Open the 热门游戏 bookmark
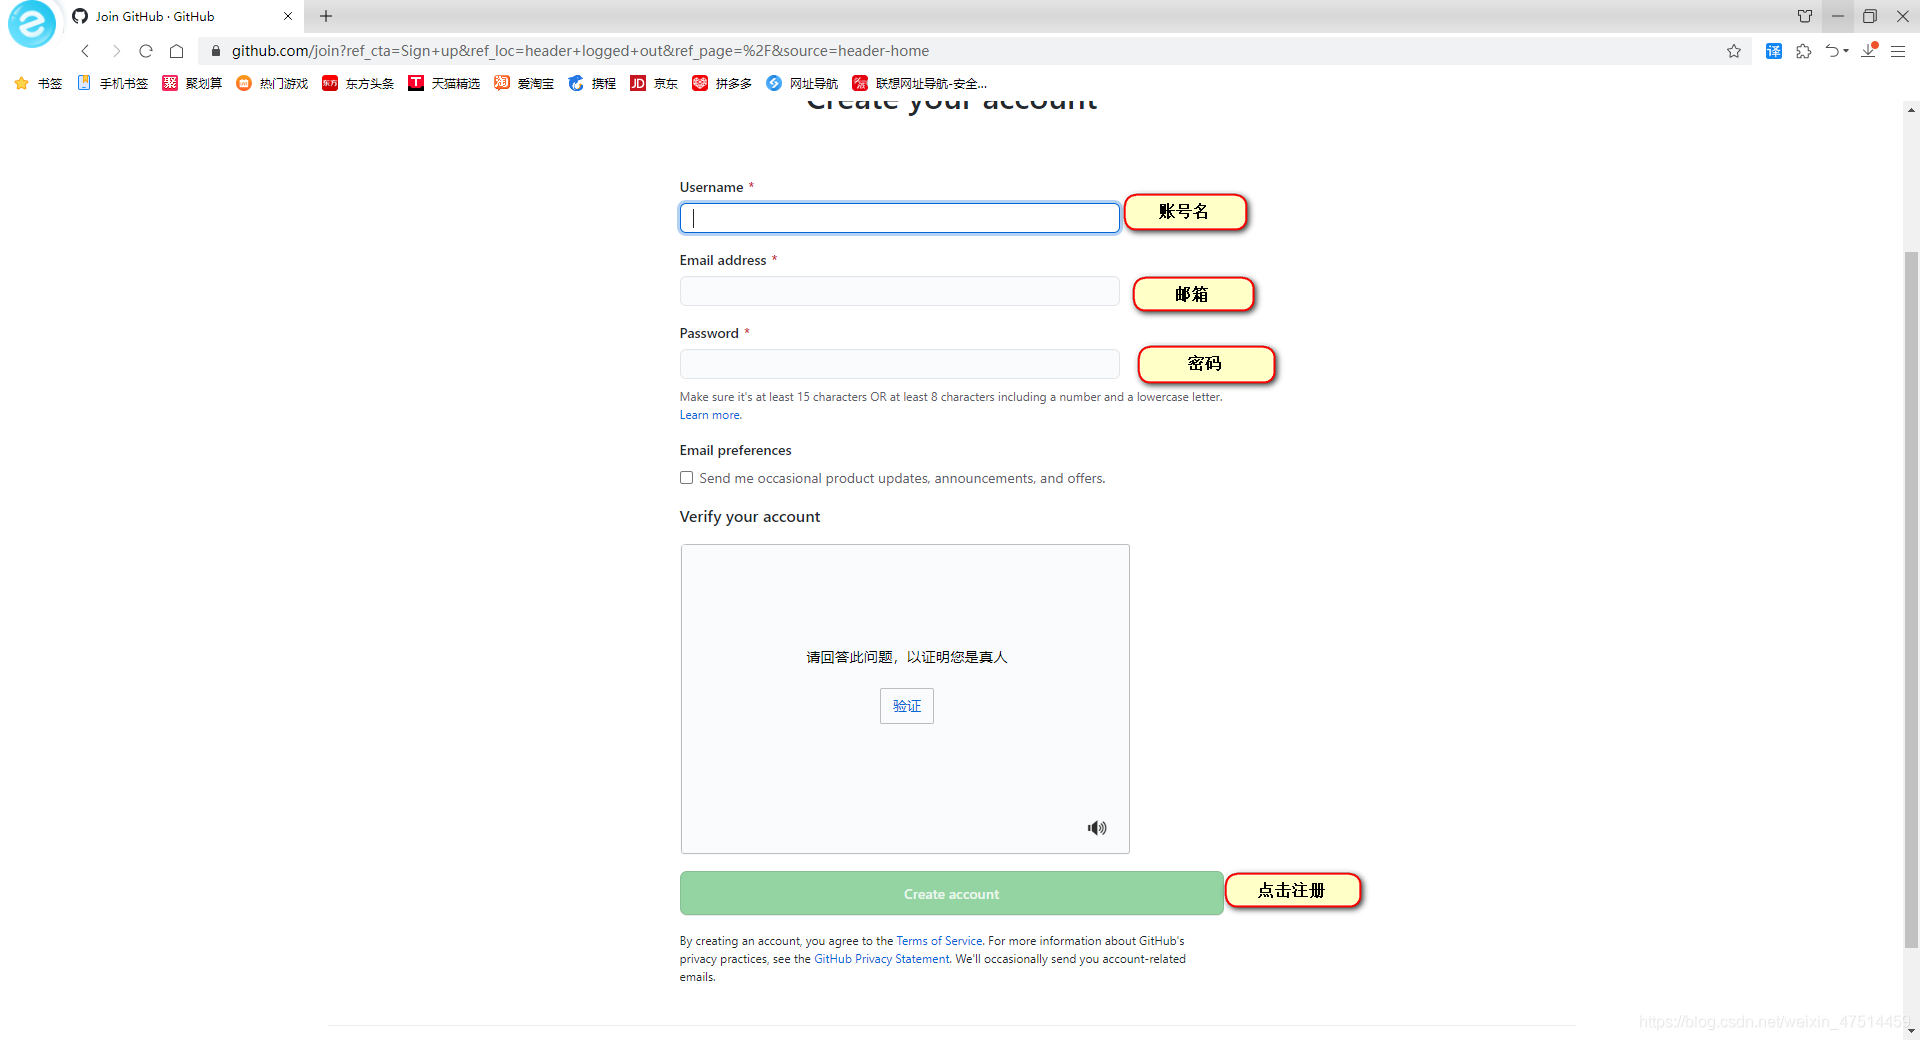The height and width of the screenshot is (1040, 1920). [272, 83]
